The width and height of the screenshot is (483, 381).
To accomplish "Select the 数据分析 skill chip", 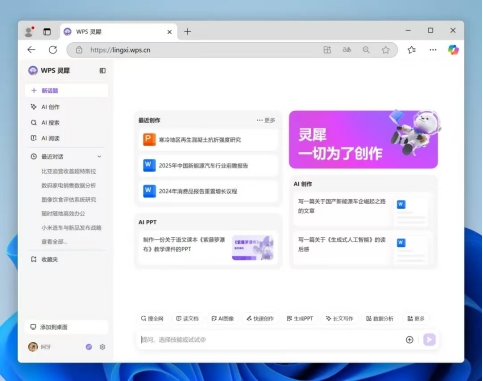I will tap(380, 319).
